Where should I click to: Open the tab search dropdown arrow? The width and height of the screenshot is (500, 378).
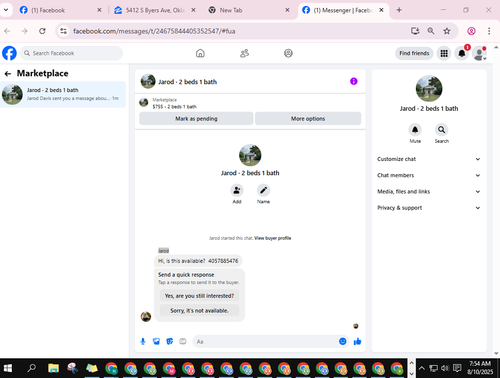click(6, 10)
